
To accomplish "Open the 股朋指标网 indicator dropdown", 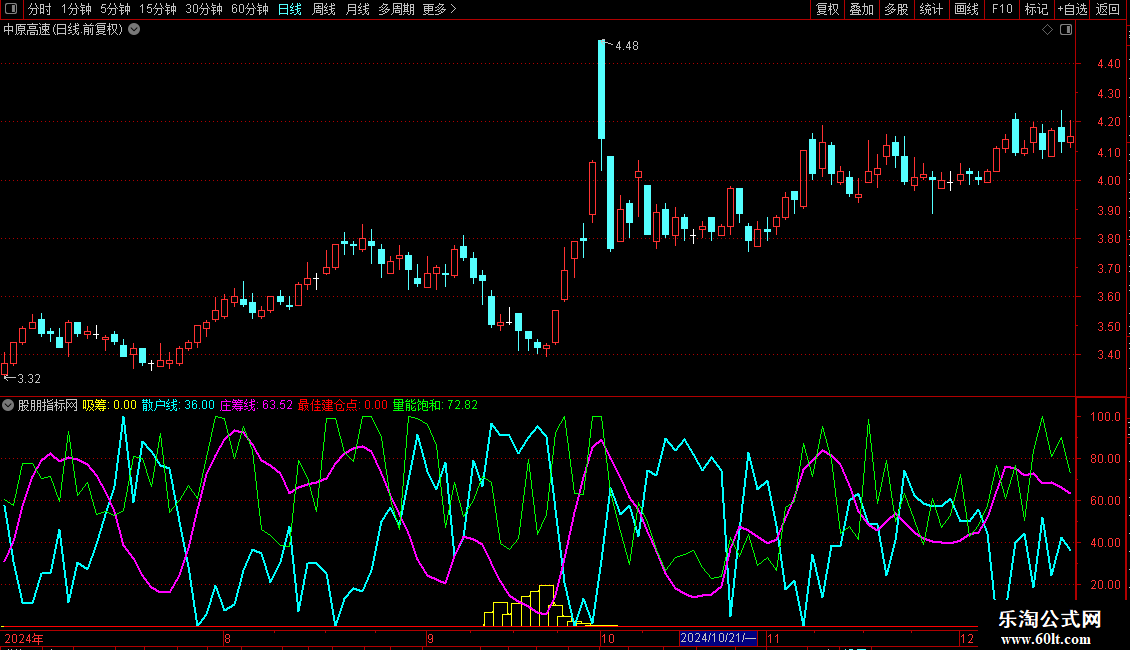I will [8, 405].
